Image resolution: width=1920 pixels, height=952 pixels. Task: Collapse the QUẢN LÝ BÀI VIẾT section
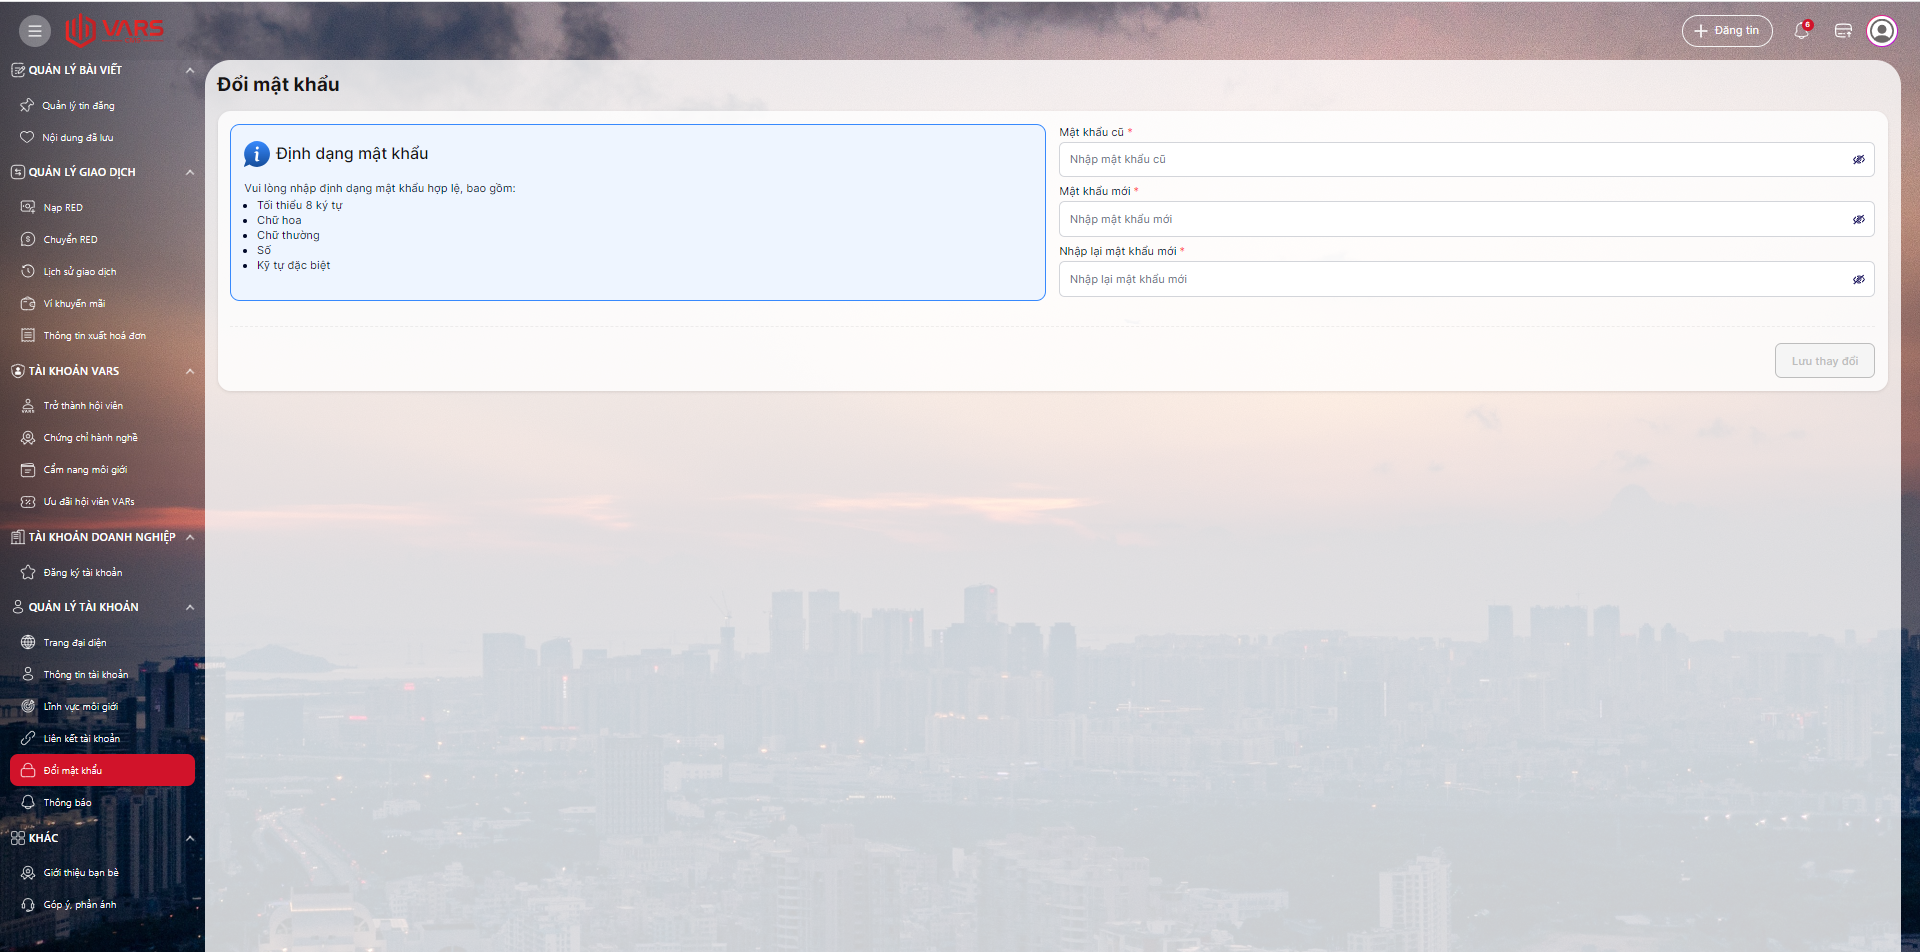coord(190,70)
